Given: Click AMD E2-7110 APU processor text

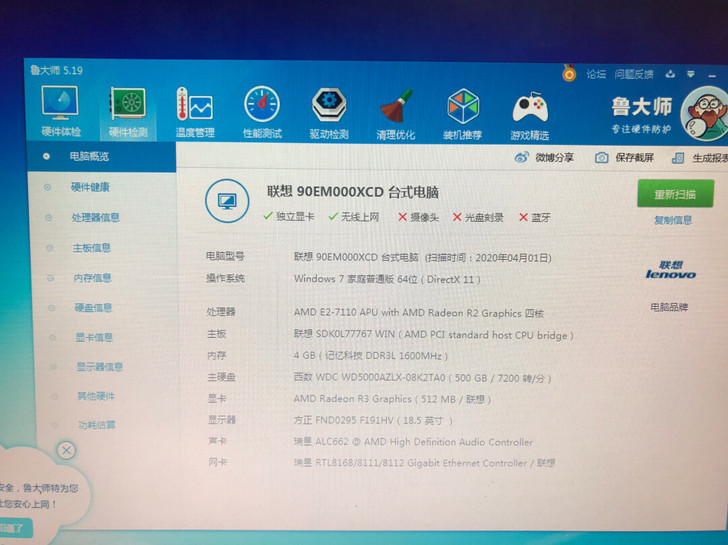Looking at the screenshot, I should pyautogui.click(x=418, y=313).
